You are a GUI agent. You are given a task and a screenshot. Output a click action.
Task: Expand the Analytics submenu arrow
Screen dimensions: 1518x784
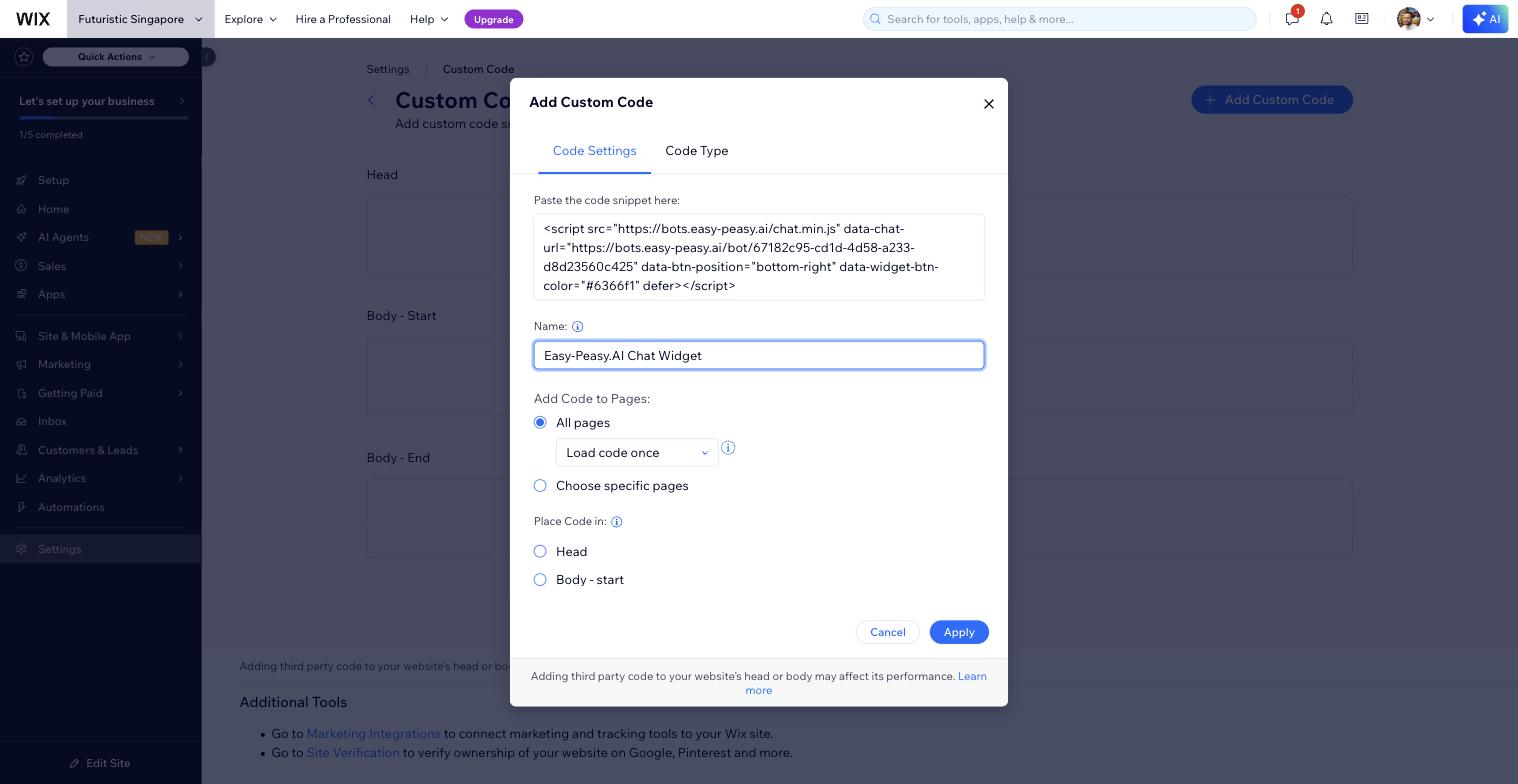[181, 479]
